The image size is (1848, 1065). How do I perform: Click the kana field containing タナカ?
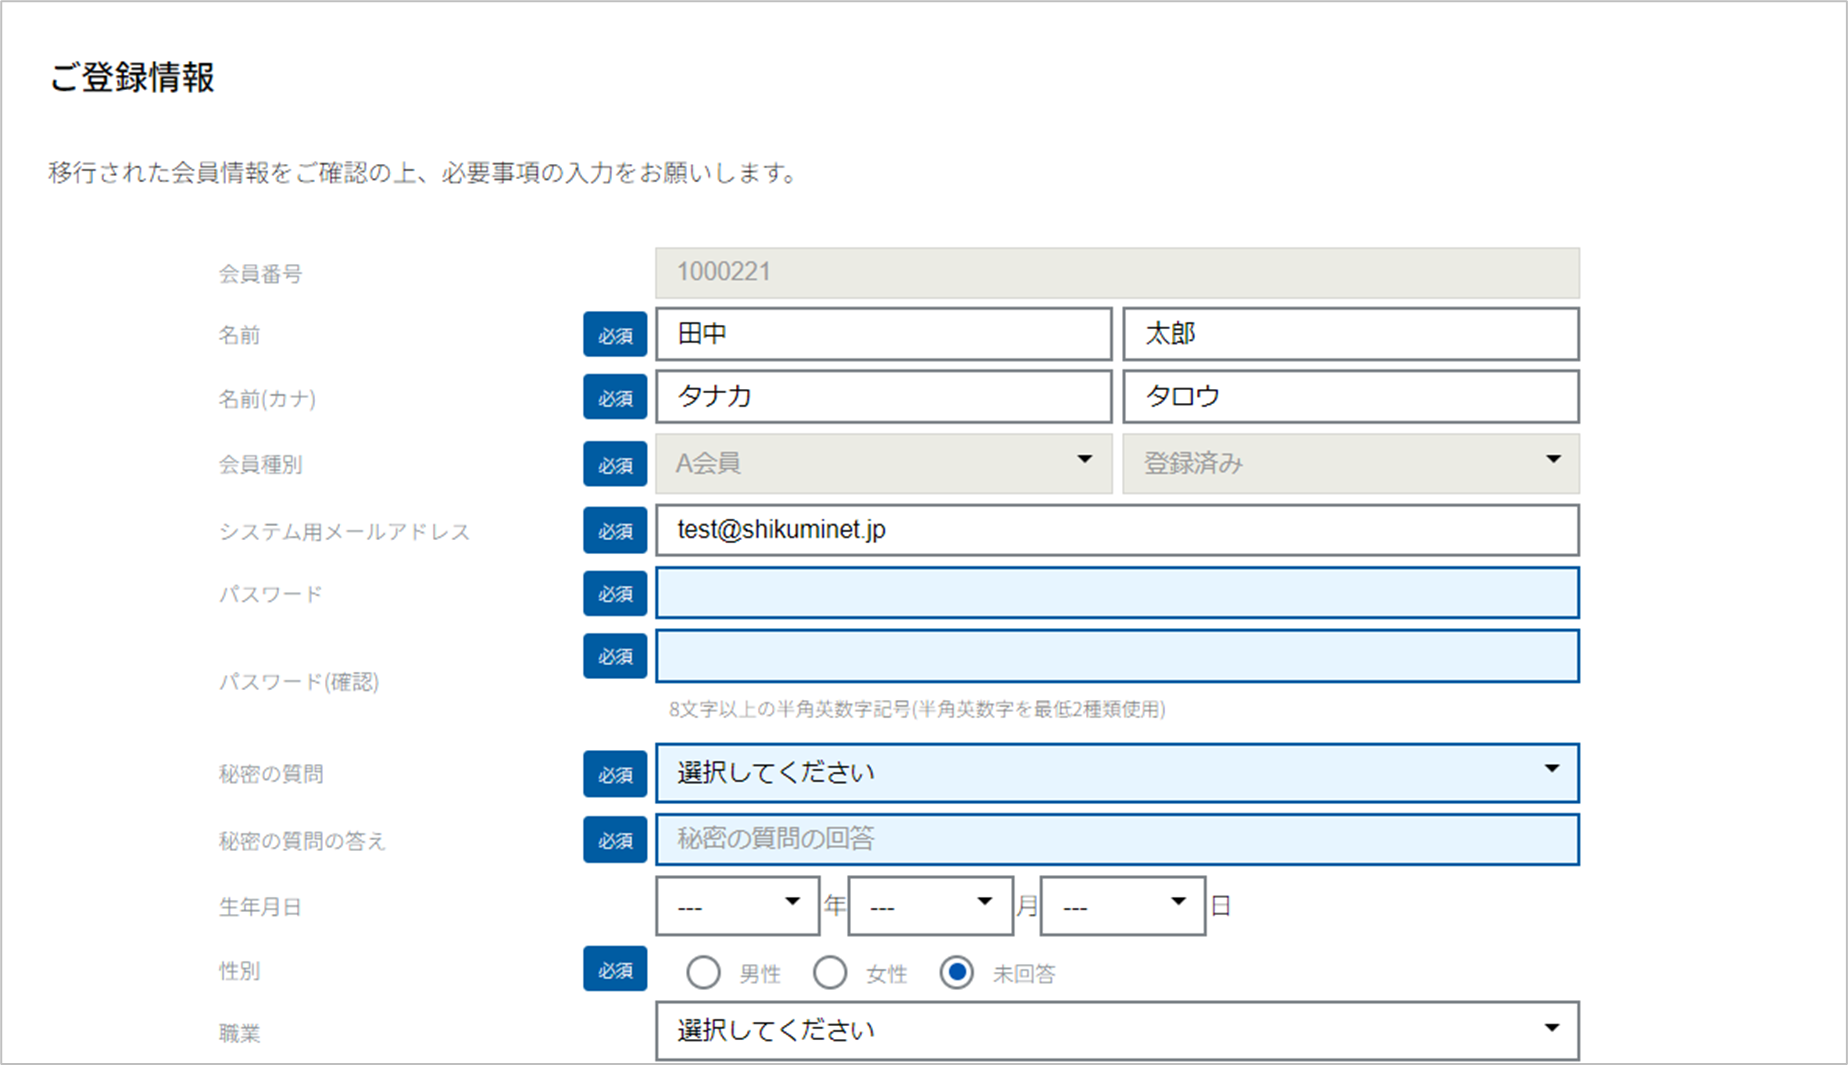(x=883, y=396)
